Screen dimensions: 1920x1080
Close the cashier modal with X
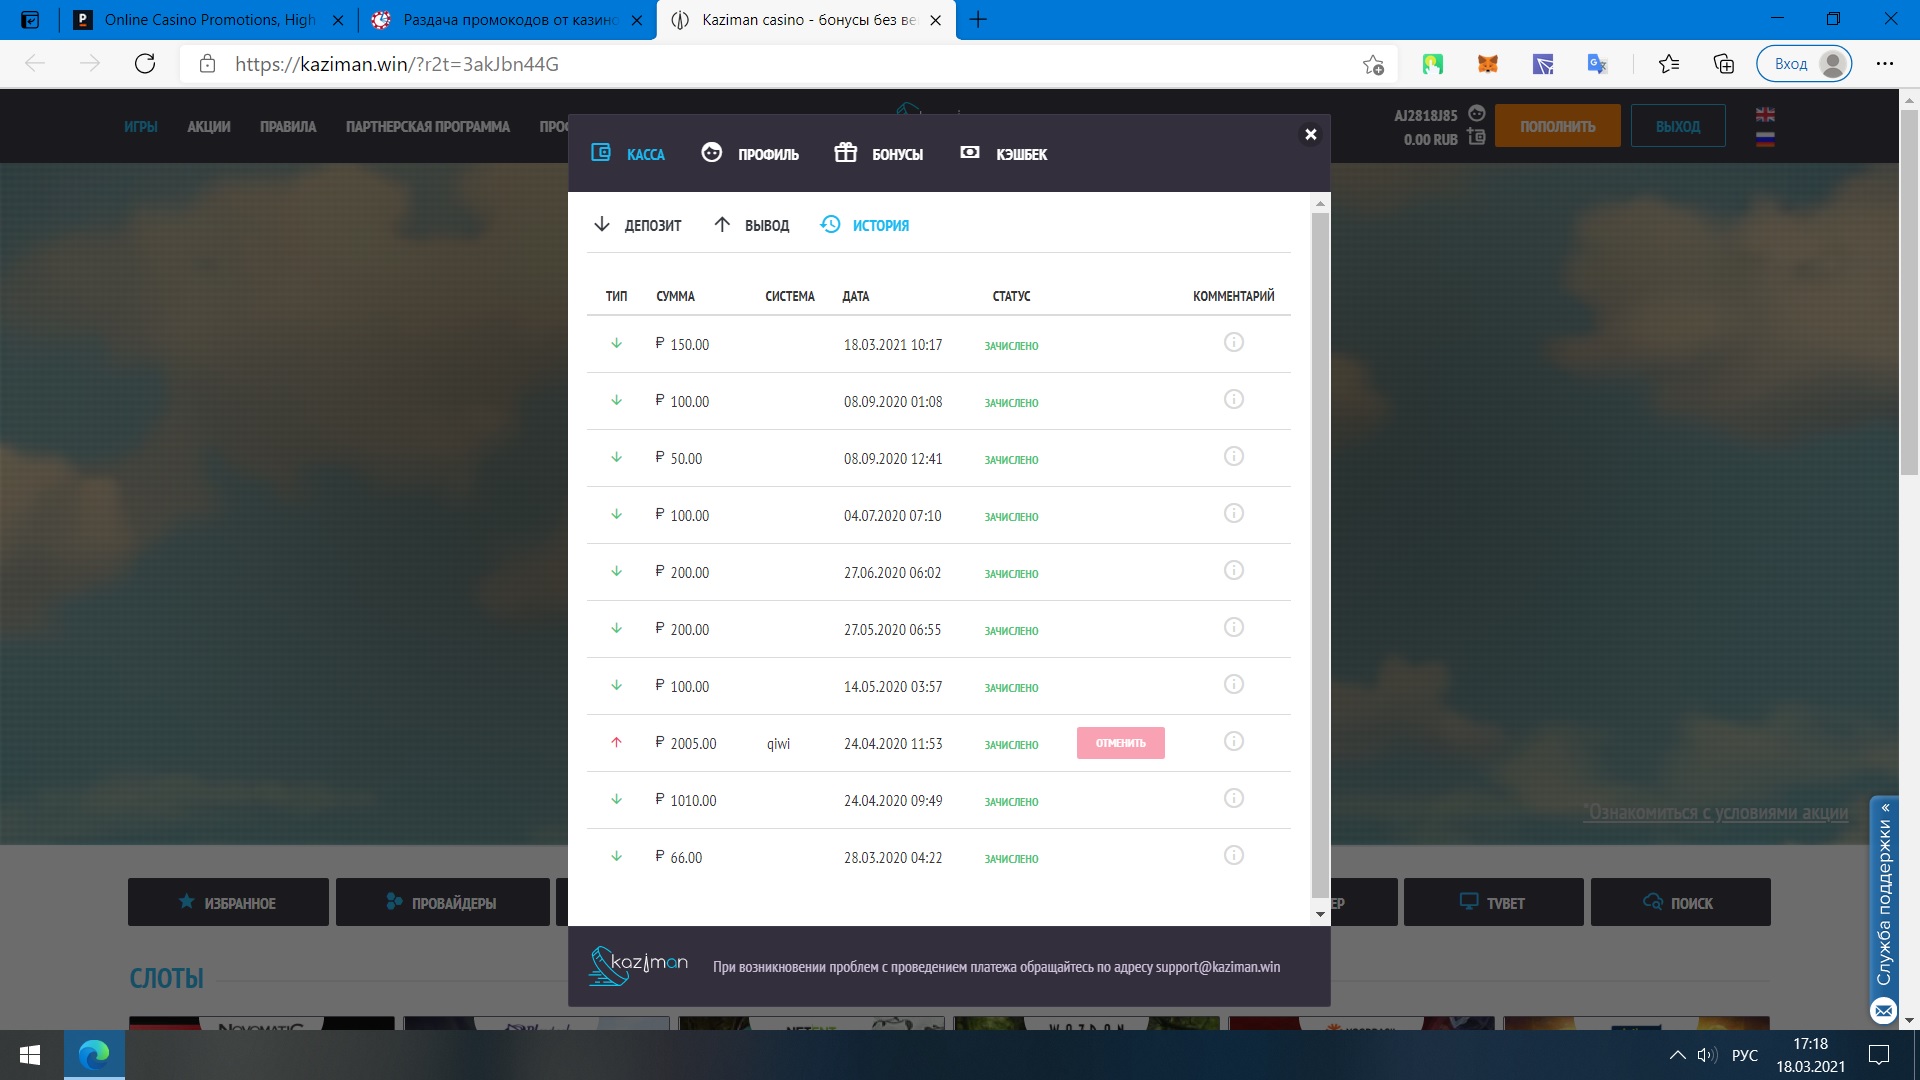point(1310,134)
